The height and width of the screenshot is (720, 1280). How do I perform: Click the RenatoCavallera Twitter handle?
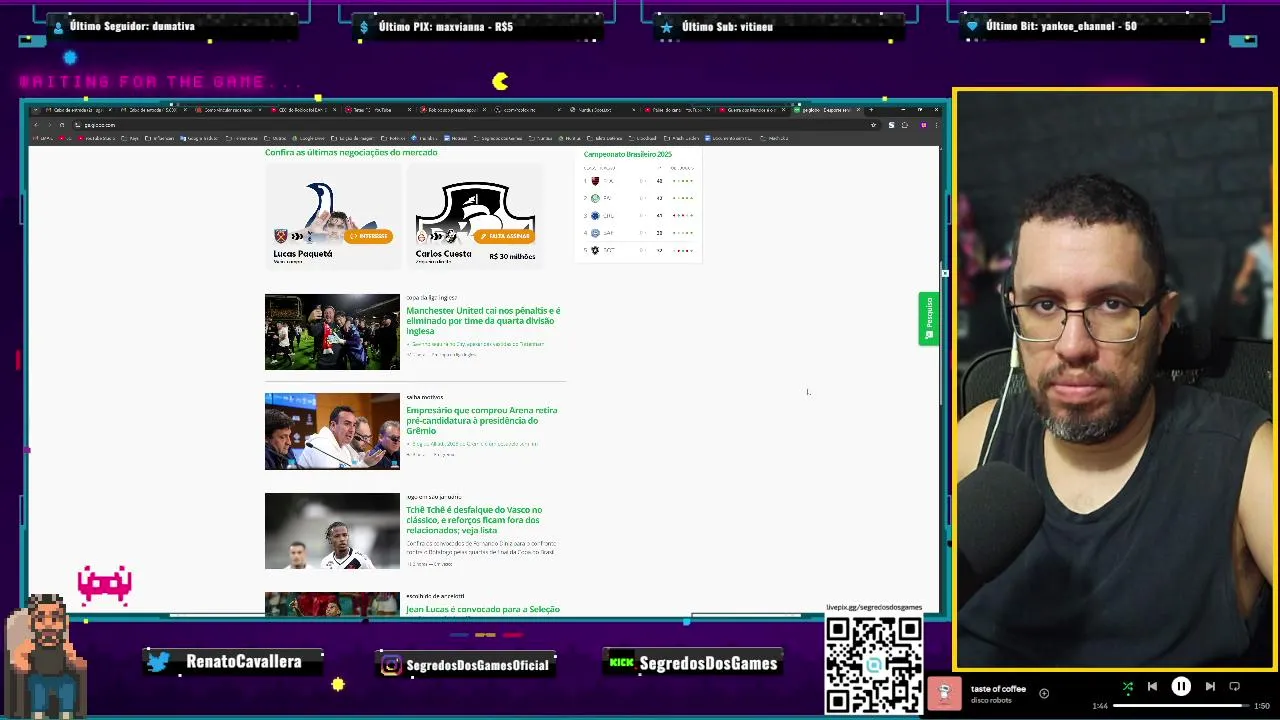pos(234,662)
